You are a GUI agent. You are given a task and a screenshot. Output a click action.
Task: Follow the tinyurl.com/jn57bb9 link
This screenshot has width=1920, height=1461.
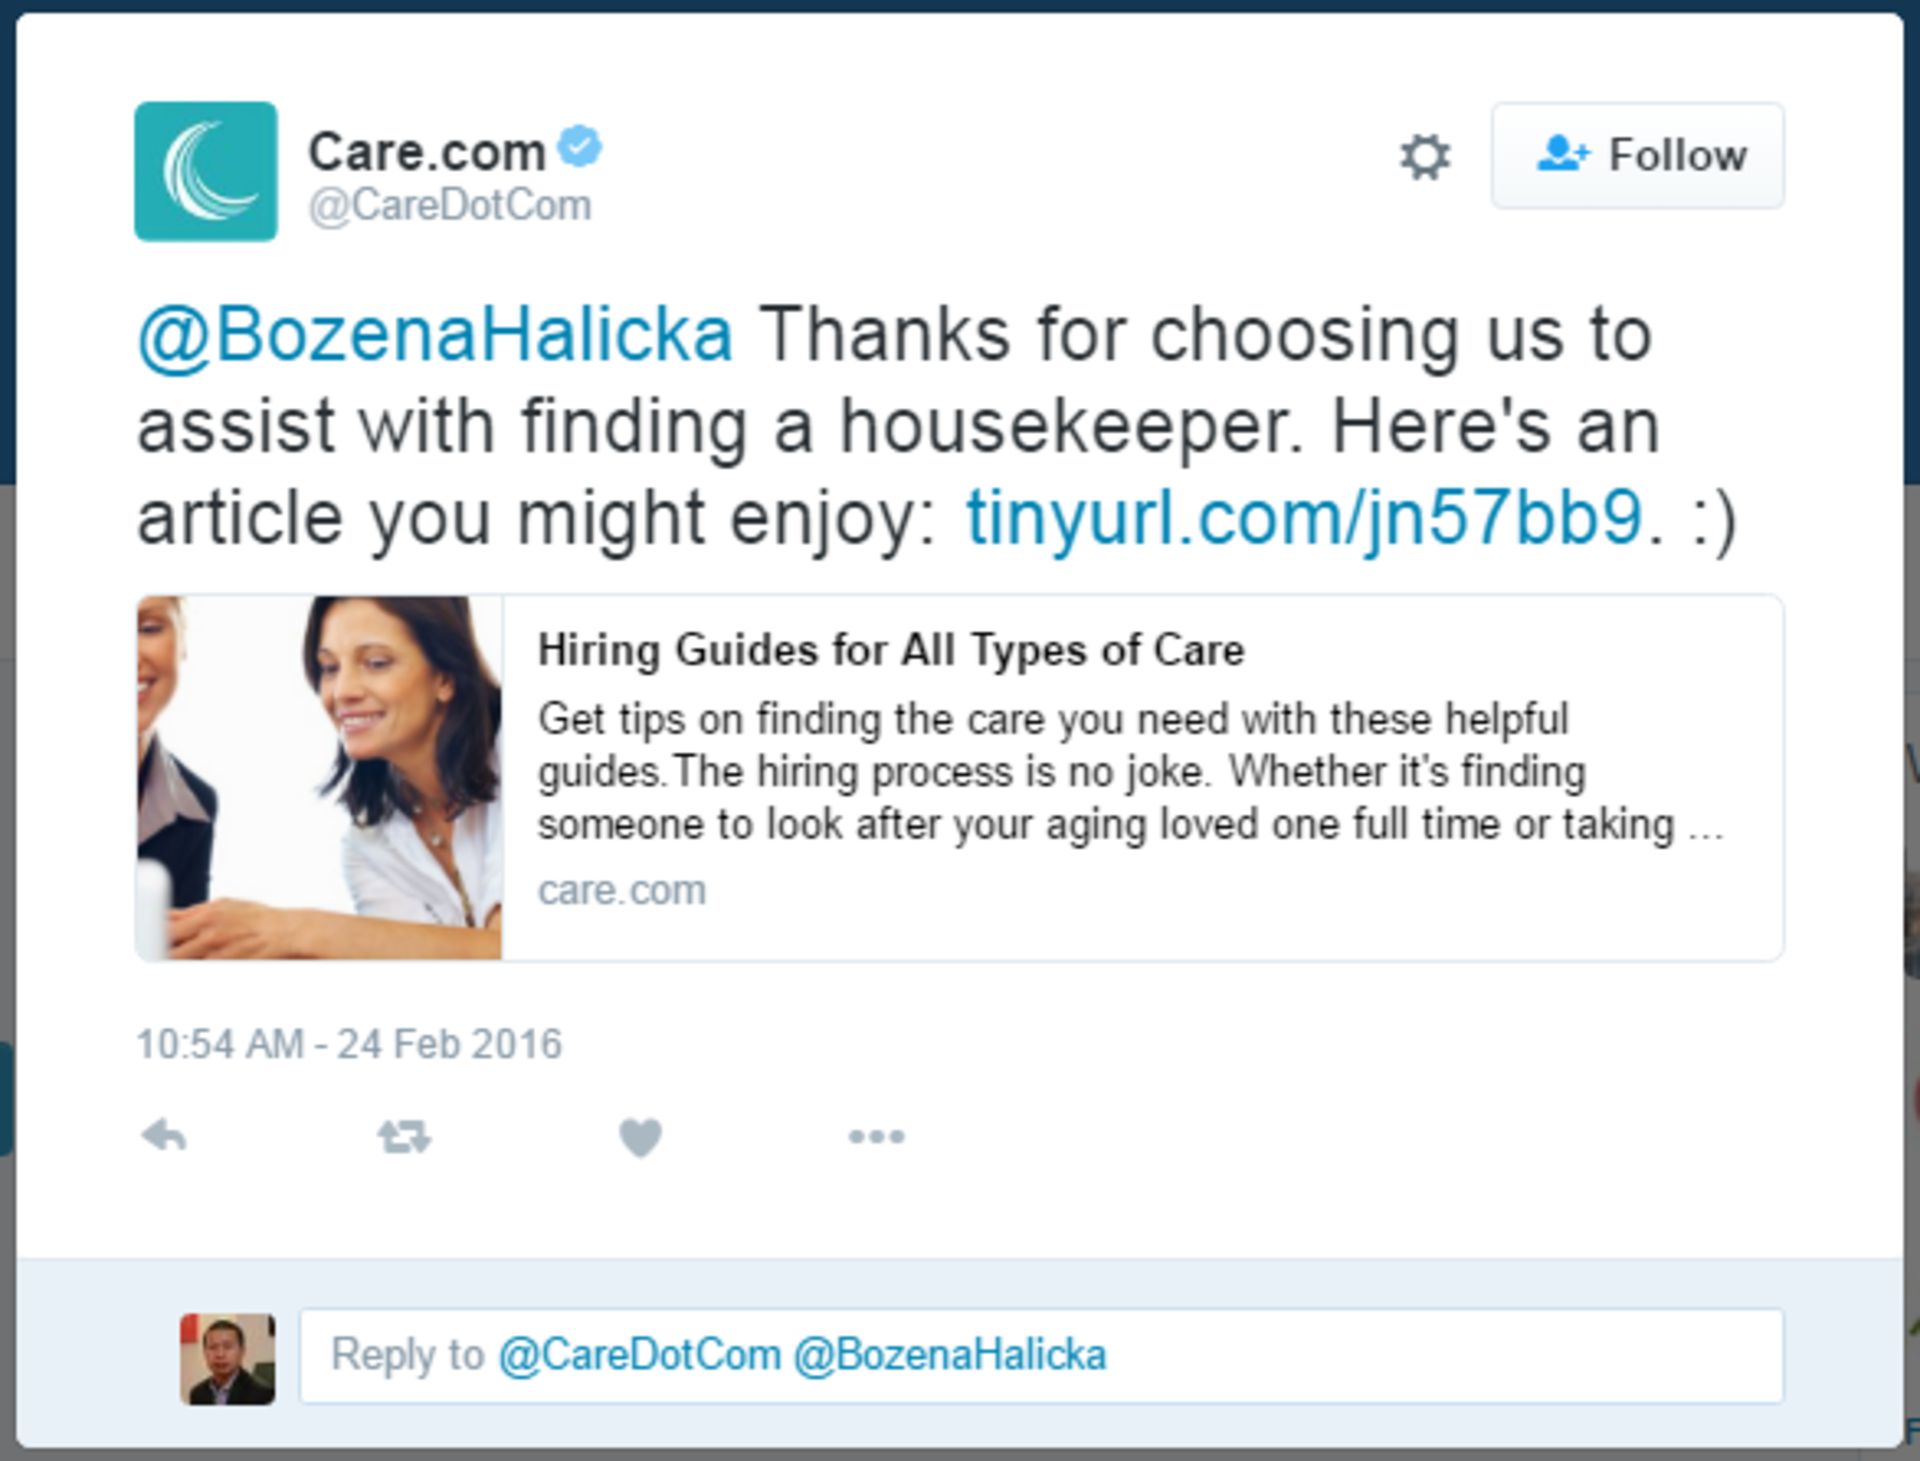point(1304,518)
